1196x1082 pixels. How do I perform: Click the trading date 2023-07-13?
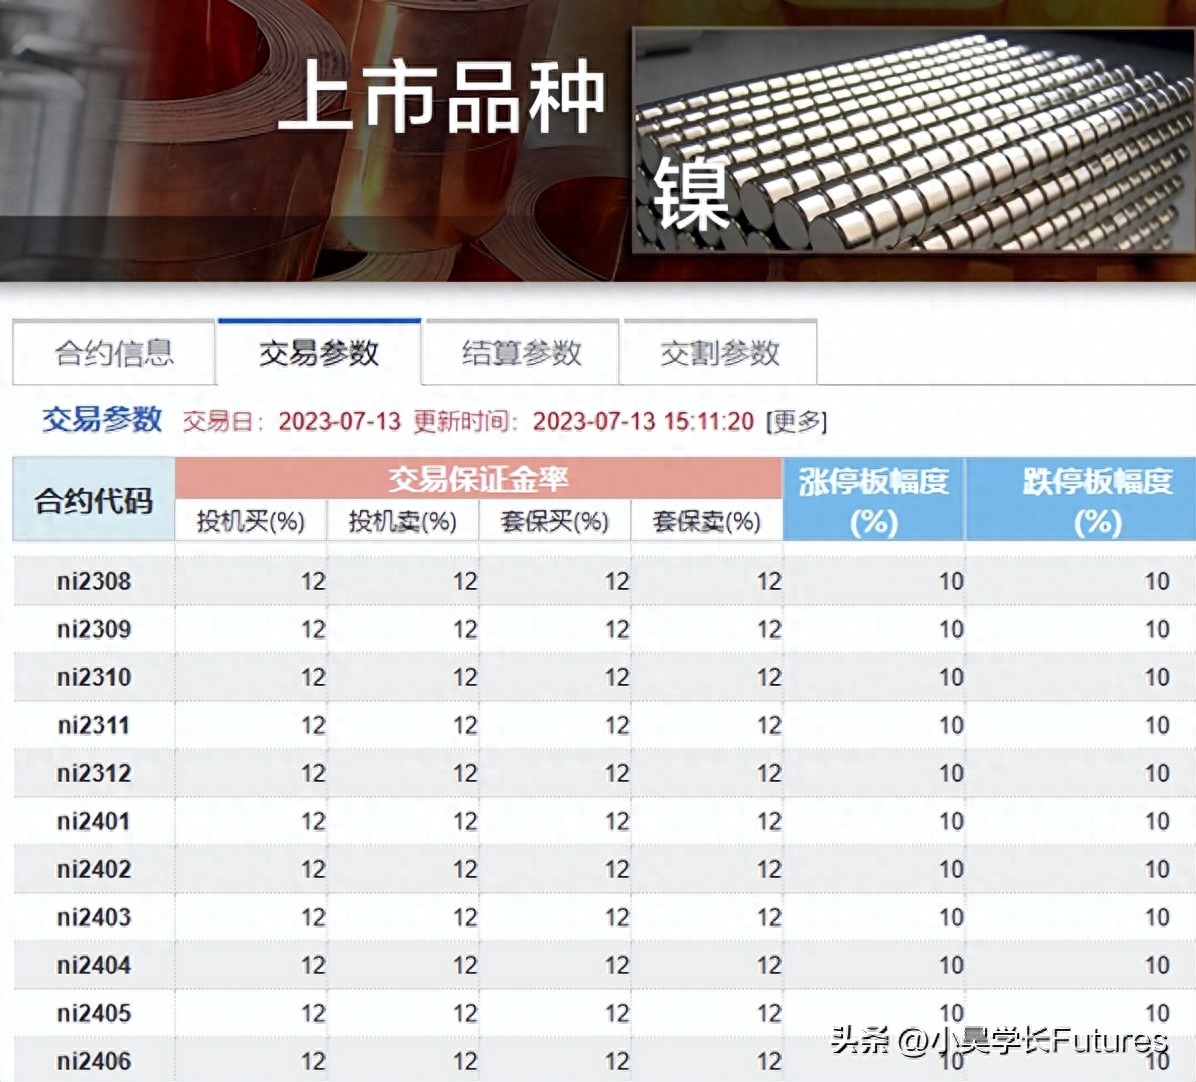pos(339,421)
